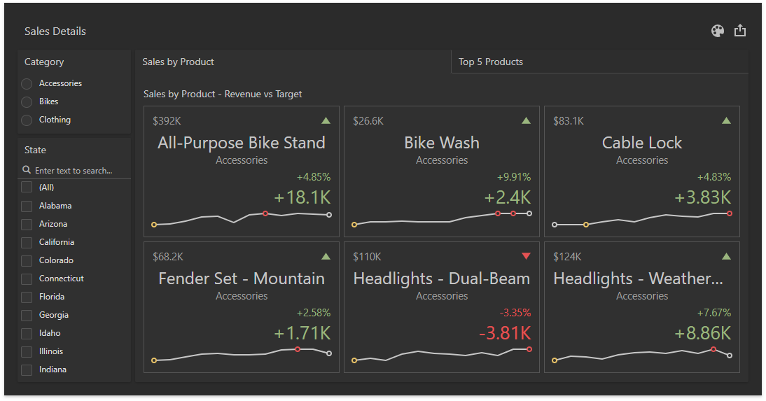The image size is (766, 401).
Task: Toggle the Arizona state checkbox
Action: click(27, 224)
